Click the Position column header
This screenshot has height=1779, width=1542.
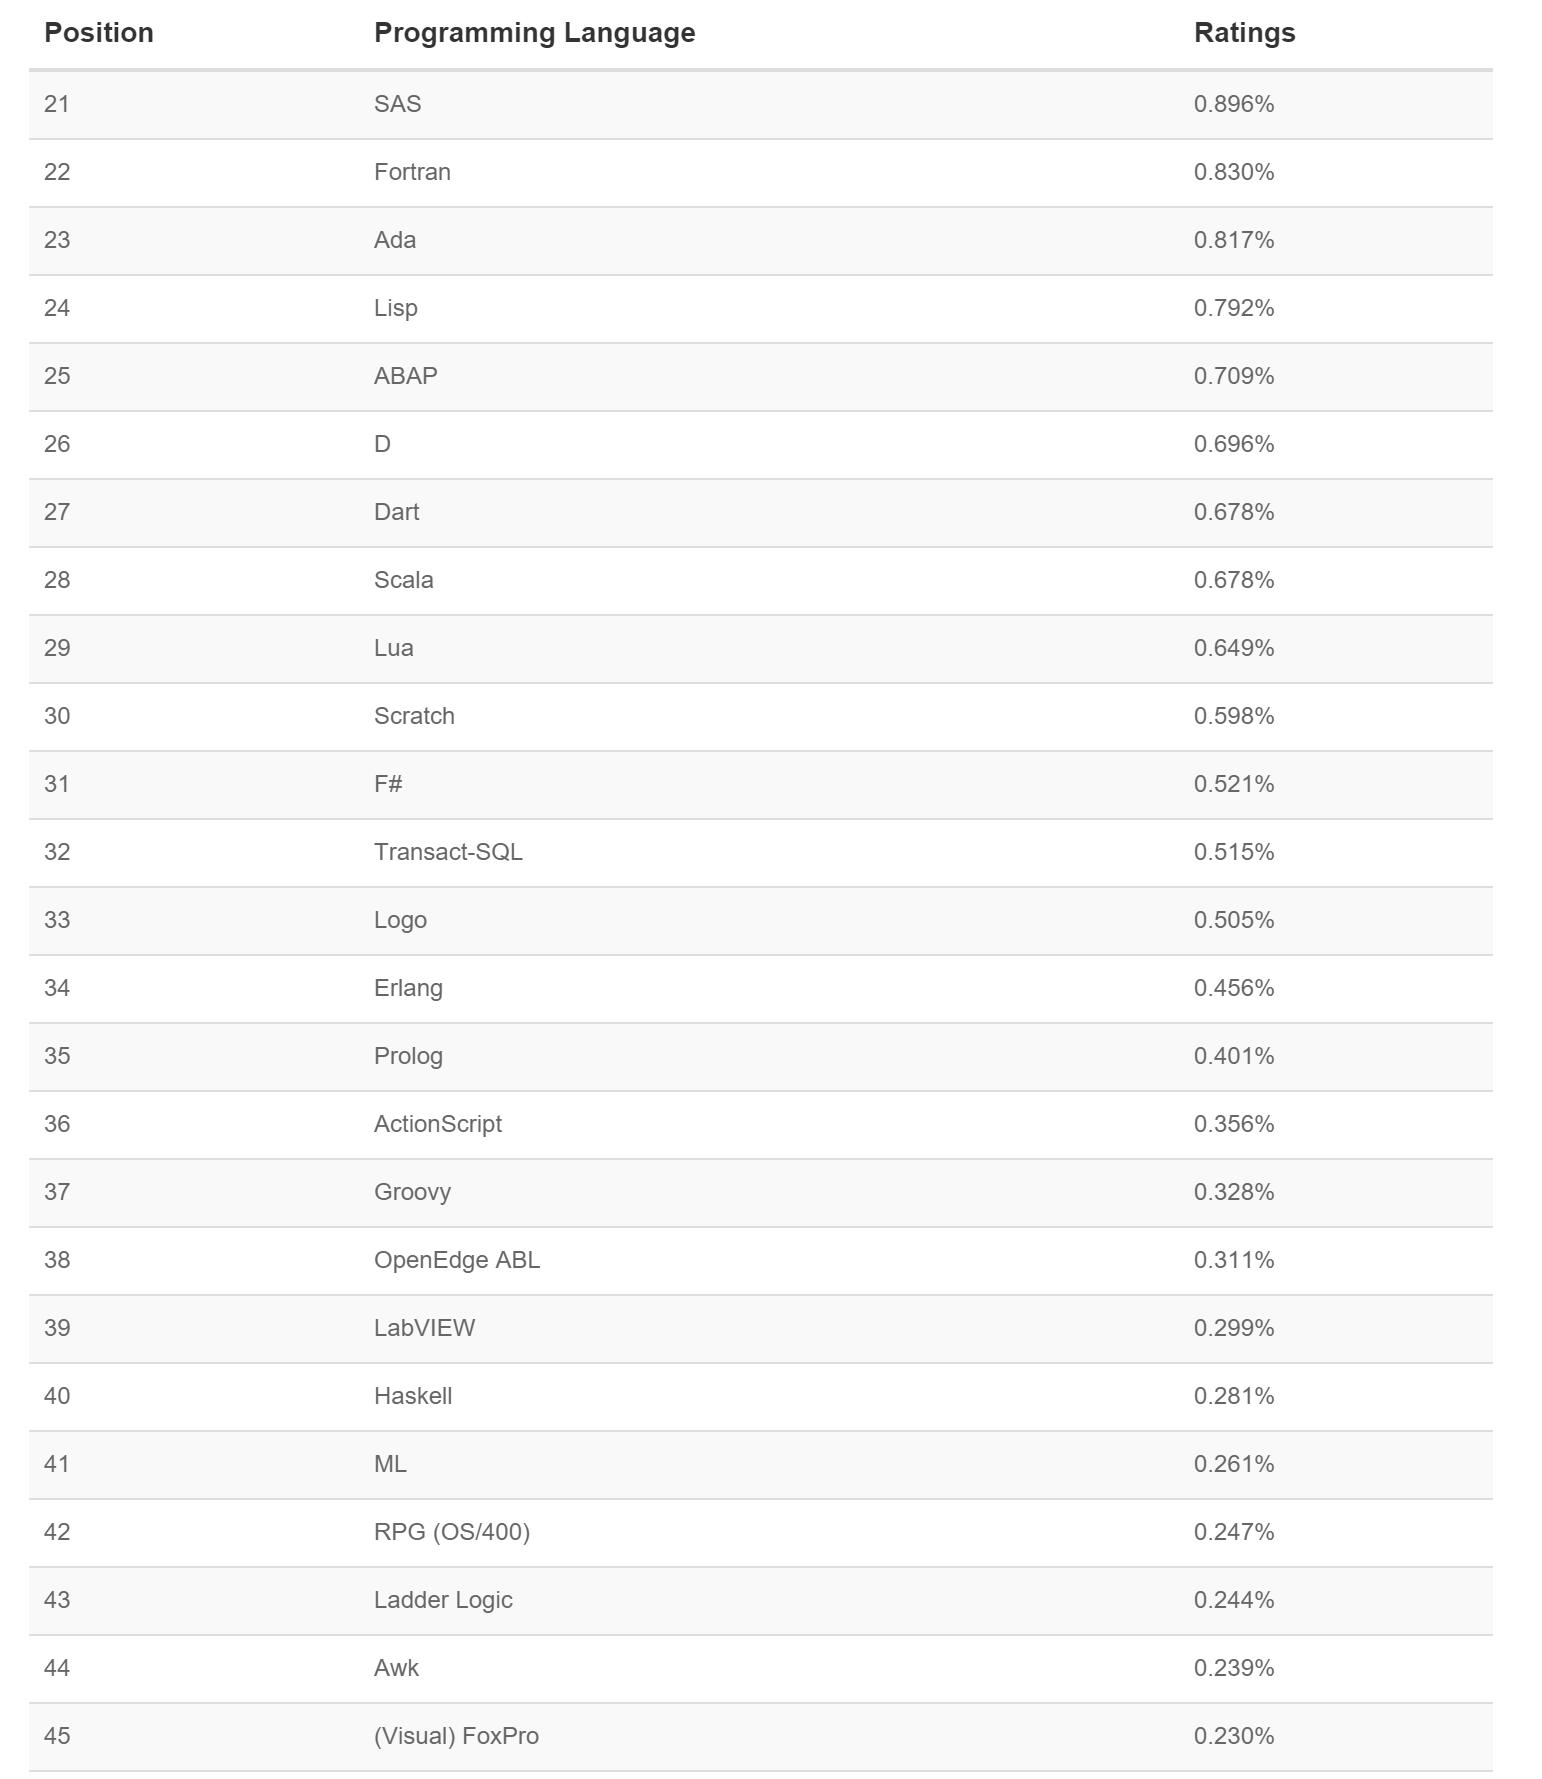[99, 33]
